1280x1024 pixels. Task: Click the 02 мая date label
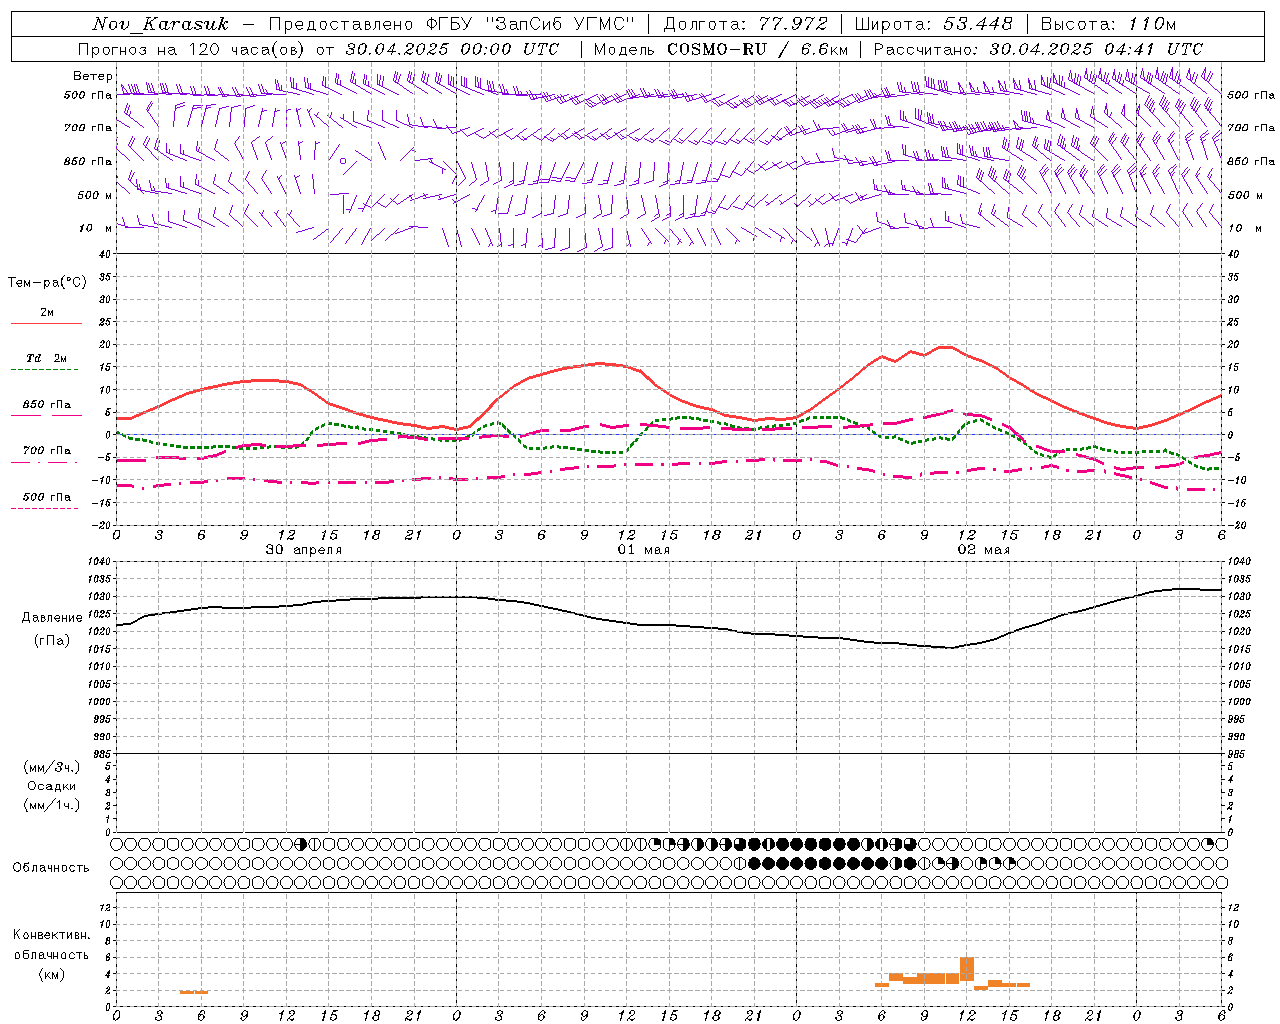click(984, 550)
